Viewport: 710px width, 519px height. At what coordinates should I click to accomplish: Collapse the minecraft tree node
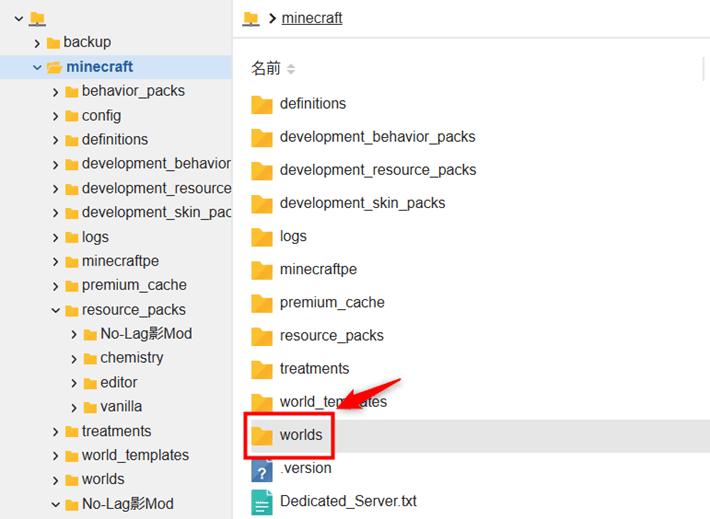click(38, 67)
